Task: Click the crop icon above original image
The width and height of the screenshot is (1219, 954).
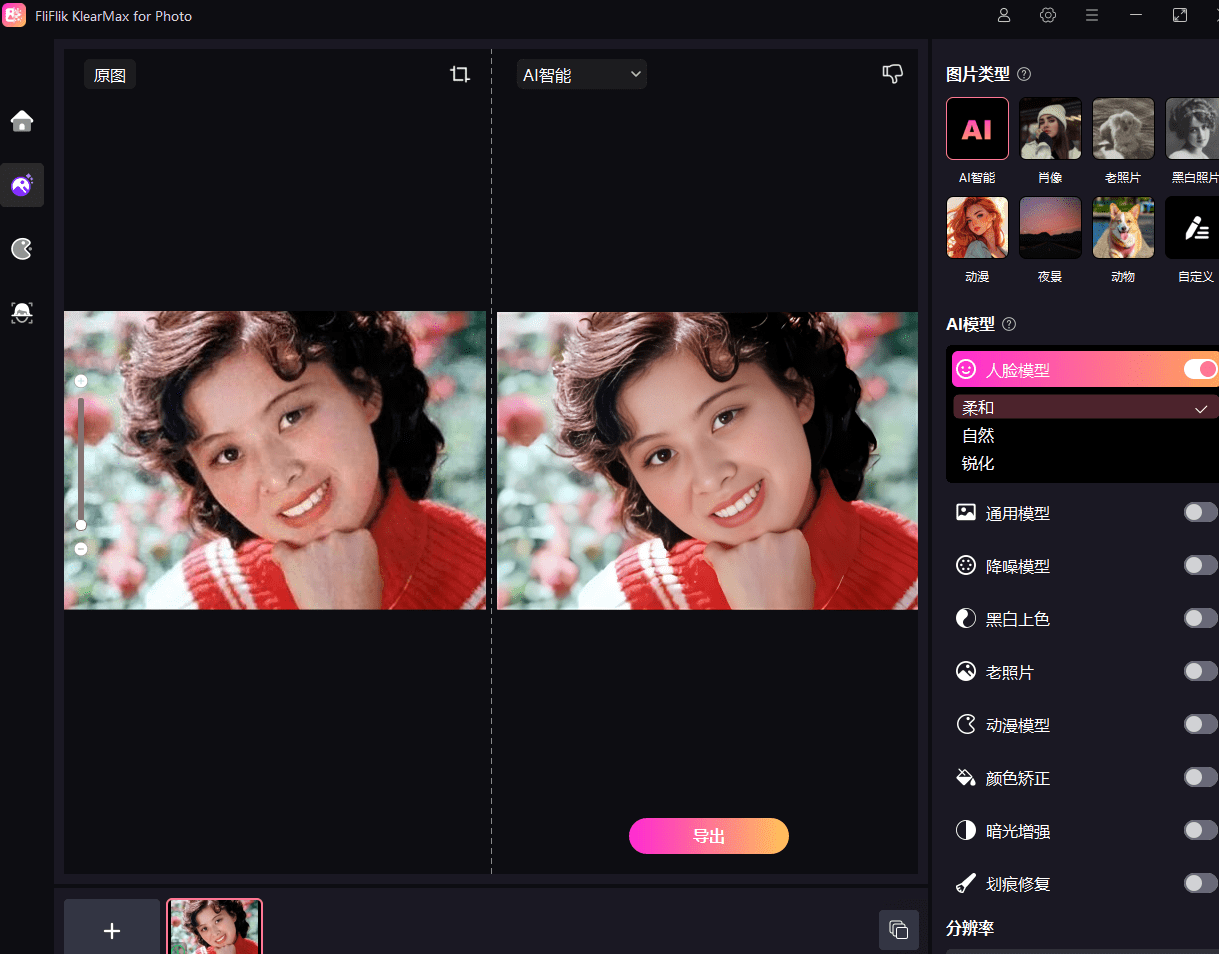Action: click(460, 74)
